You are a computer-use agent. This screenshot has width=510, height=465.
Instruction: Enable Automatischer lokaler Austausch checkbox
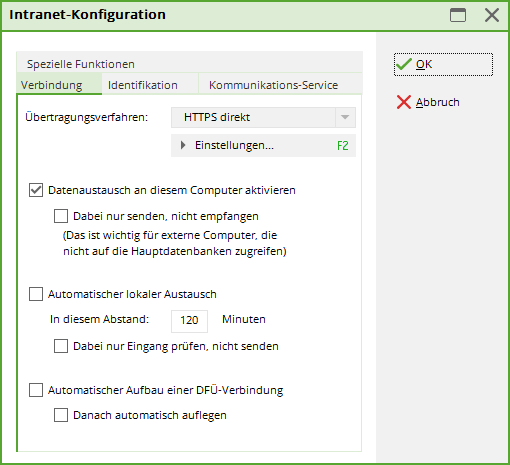pyautogui.click(x=36, y=294)
